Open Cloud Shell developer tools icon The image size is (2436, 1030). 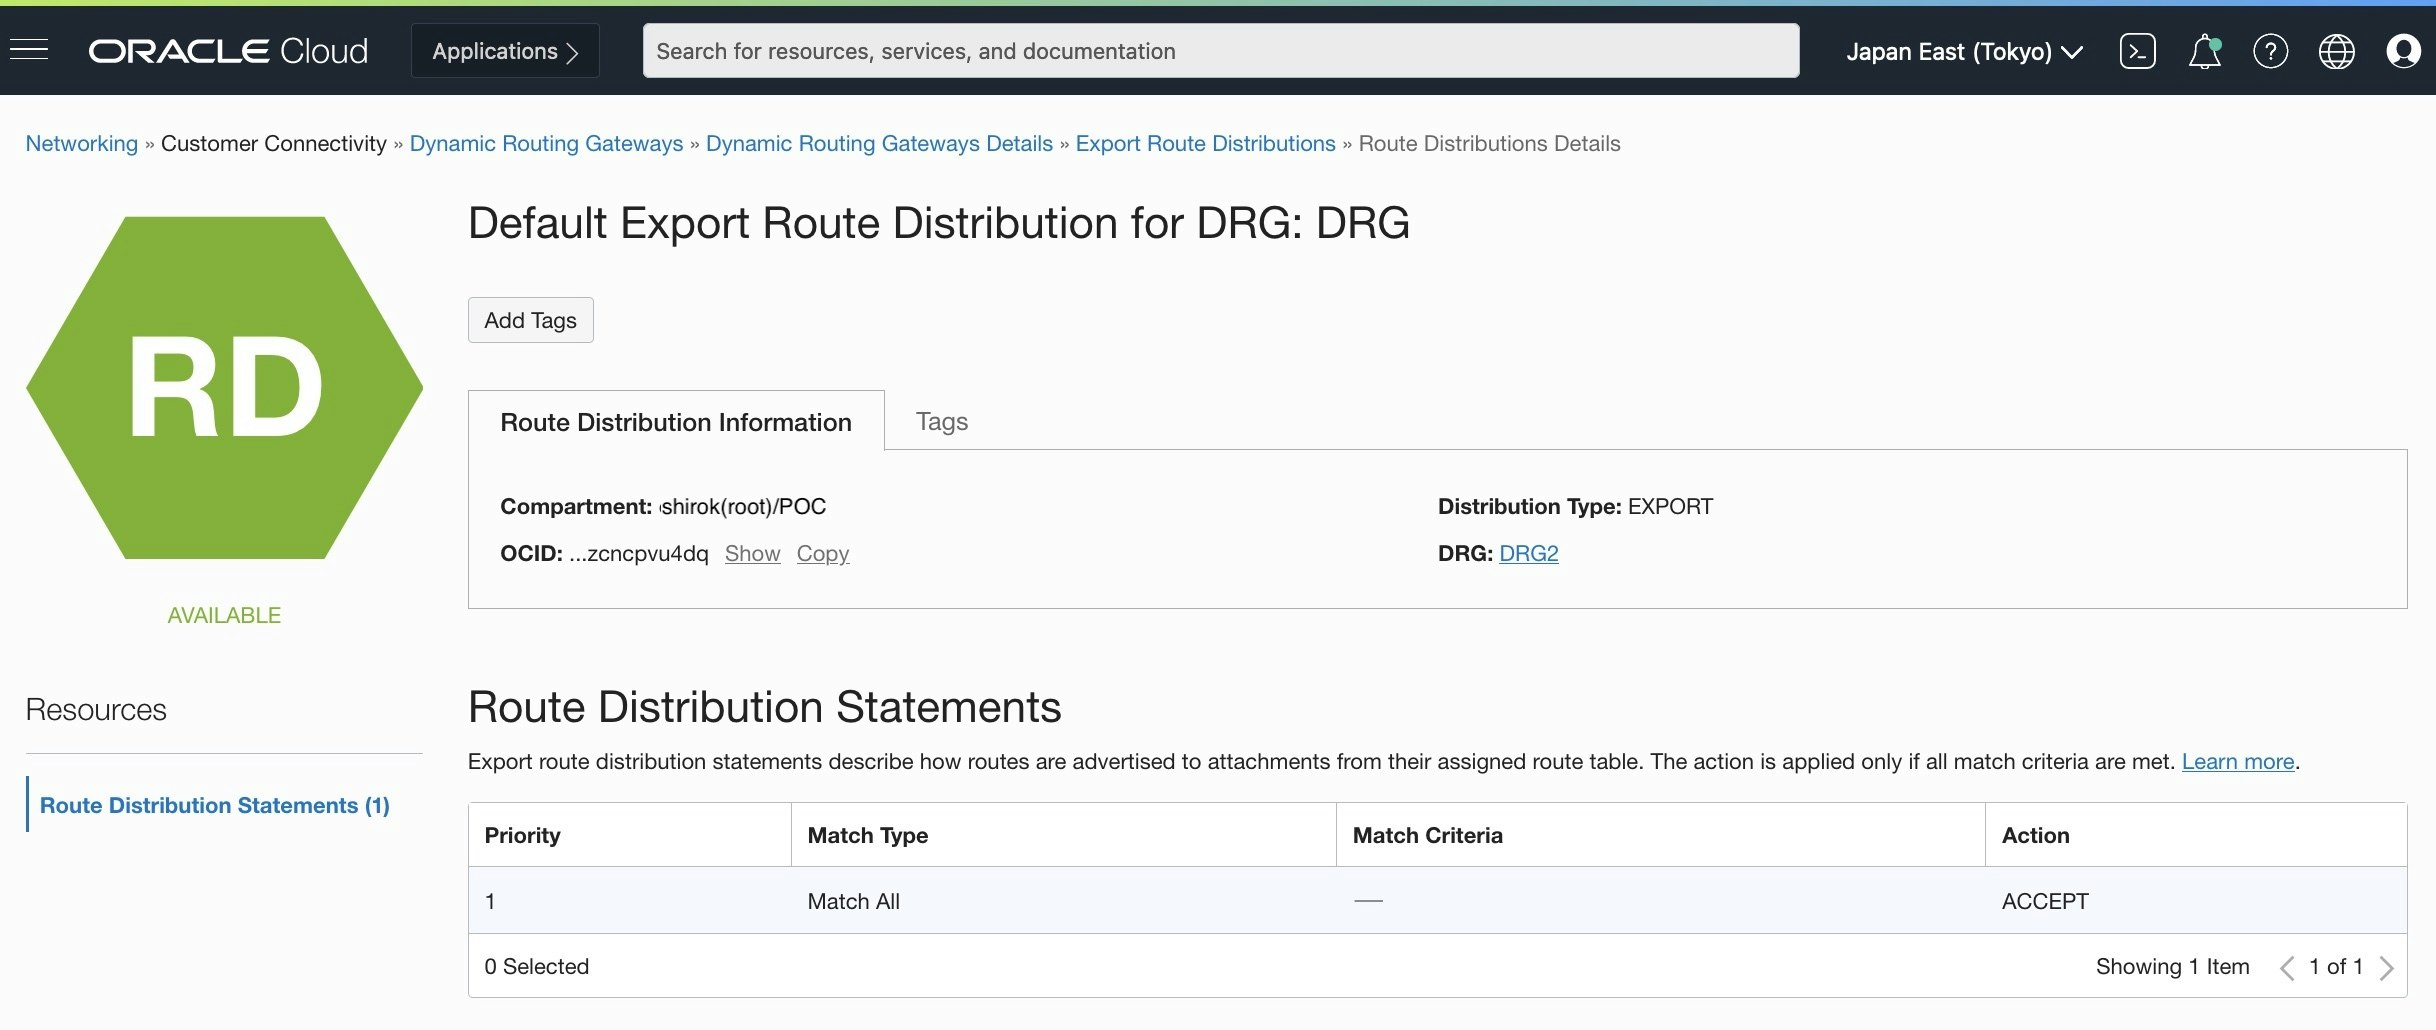2137,51
